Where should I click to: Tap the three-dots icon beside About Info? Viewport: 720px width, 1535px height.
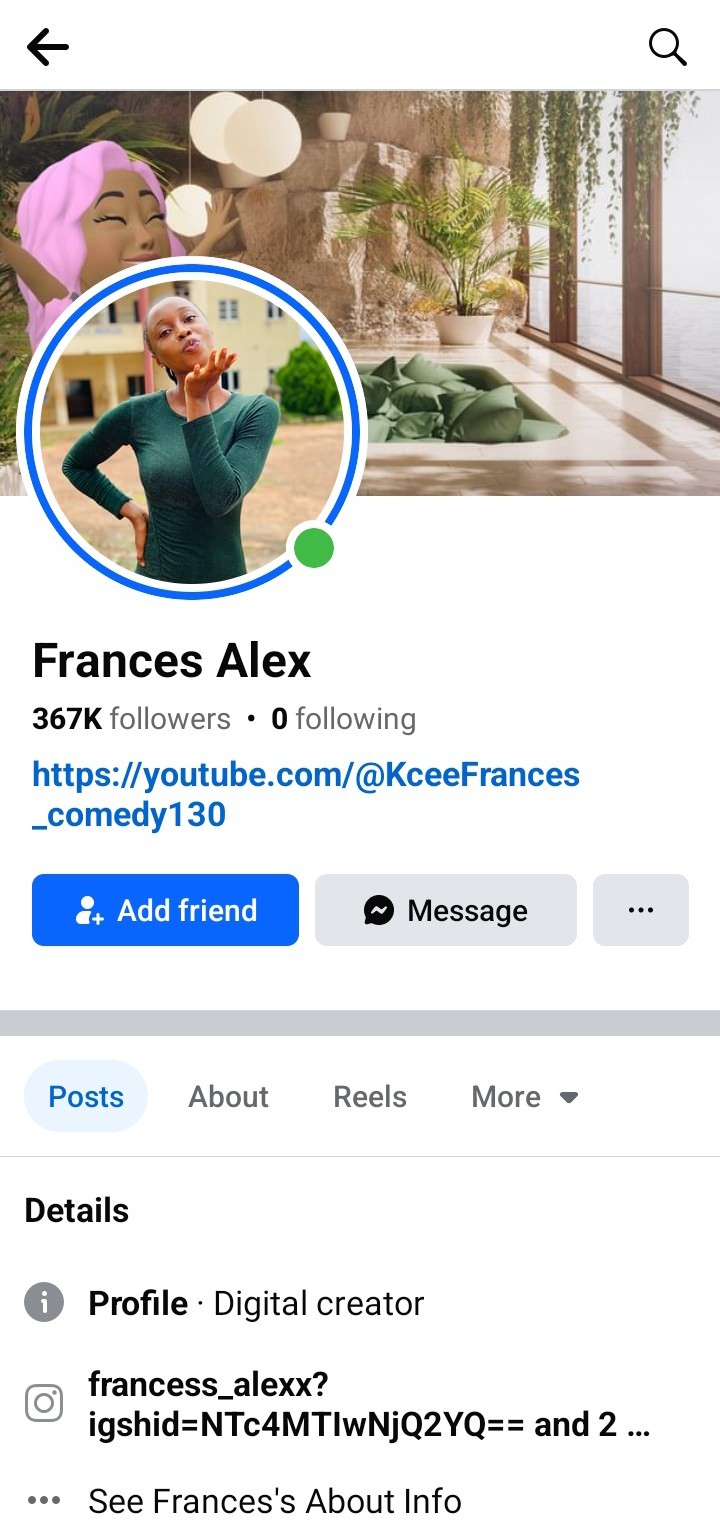[x=44, y=1500]
